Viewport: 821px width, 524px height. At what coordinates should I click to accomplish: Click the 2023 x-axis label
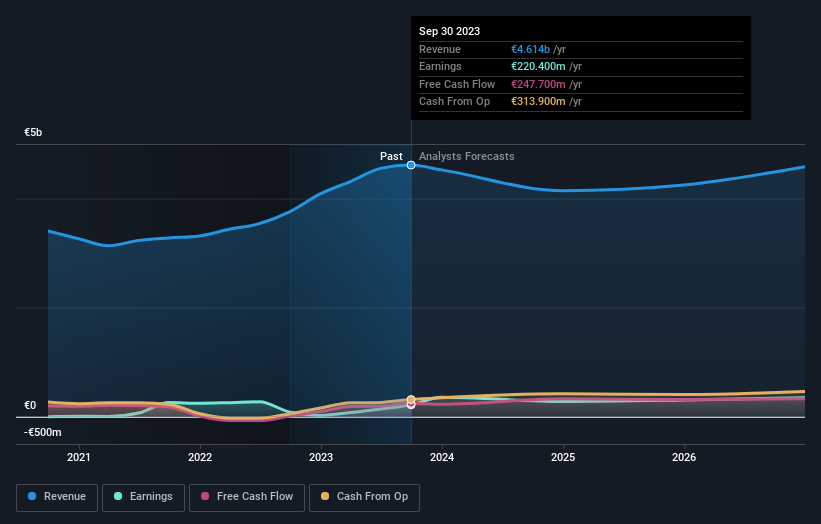321,458
